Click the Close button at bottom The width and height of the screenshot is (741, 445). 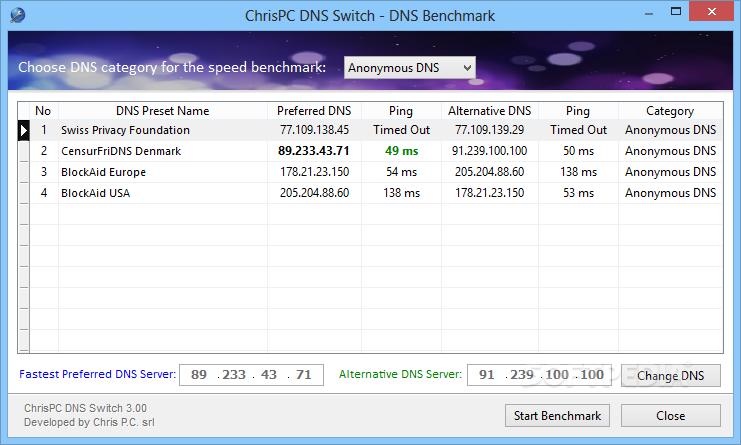[x=671, y=416]
